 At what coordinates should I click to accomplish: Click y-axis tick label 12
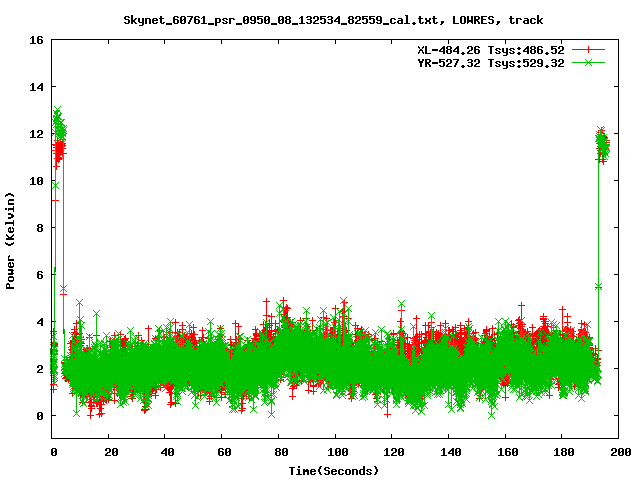pyautogui.click(x=36, y=134)
